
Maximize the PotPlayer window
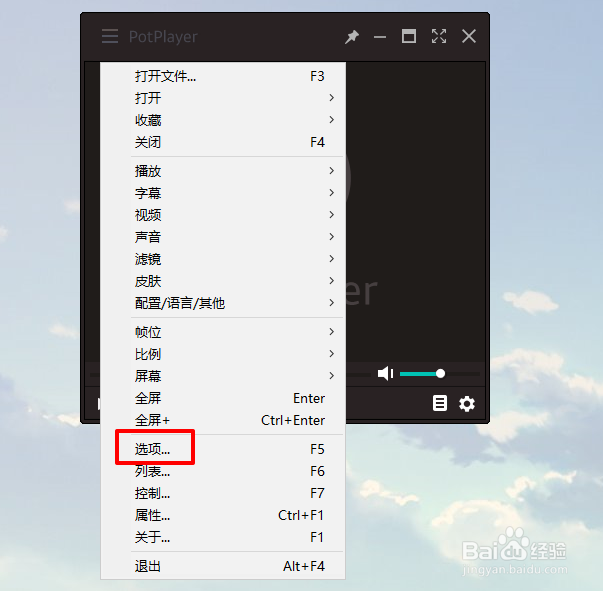pos(408,36)
